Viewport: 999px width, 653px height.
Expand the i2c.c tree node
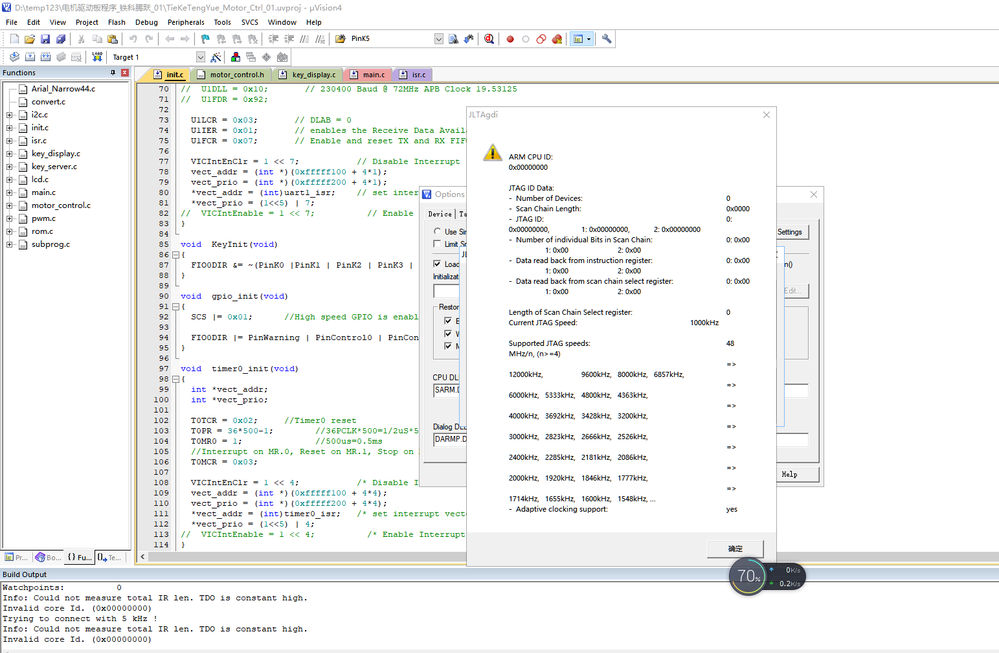[x=9, y=115]
